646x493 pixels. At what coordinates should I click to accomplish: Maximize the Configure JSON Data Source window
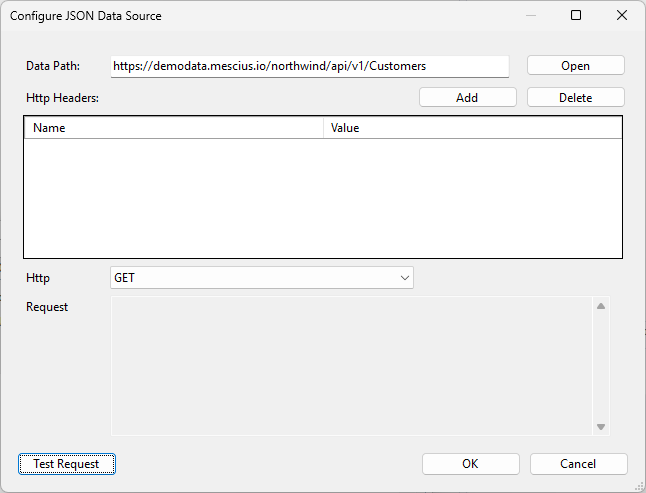[x=576, y=16]
